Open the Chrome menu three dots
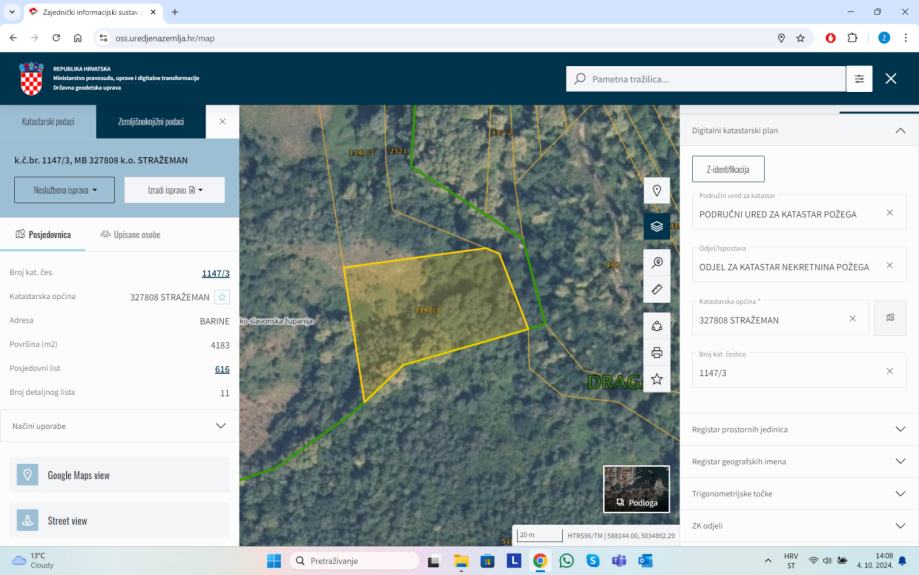The image size is (919, 575). click(906, 38)
